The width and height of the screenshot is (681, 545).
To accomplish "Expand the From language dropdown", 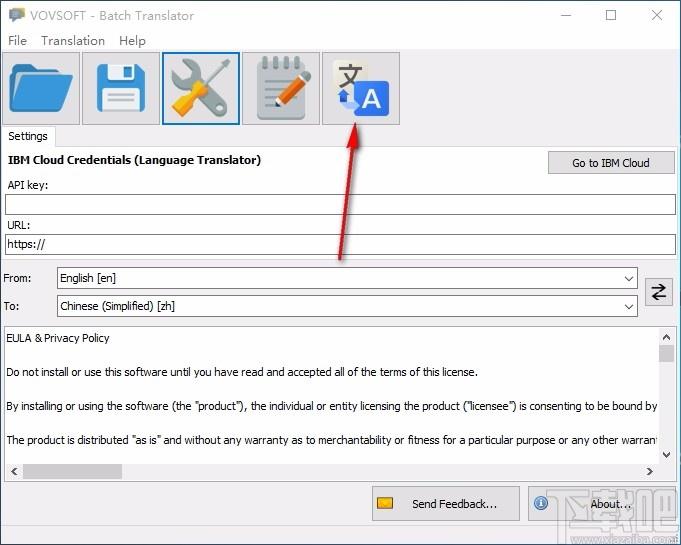I will [628, 278].
